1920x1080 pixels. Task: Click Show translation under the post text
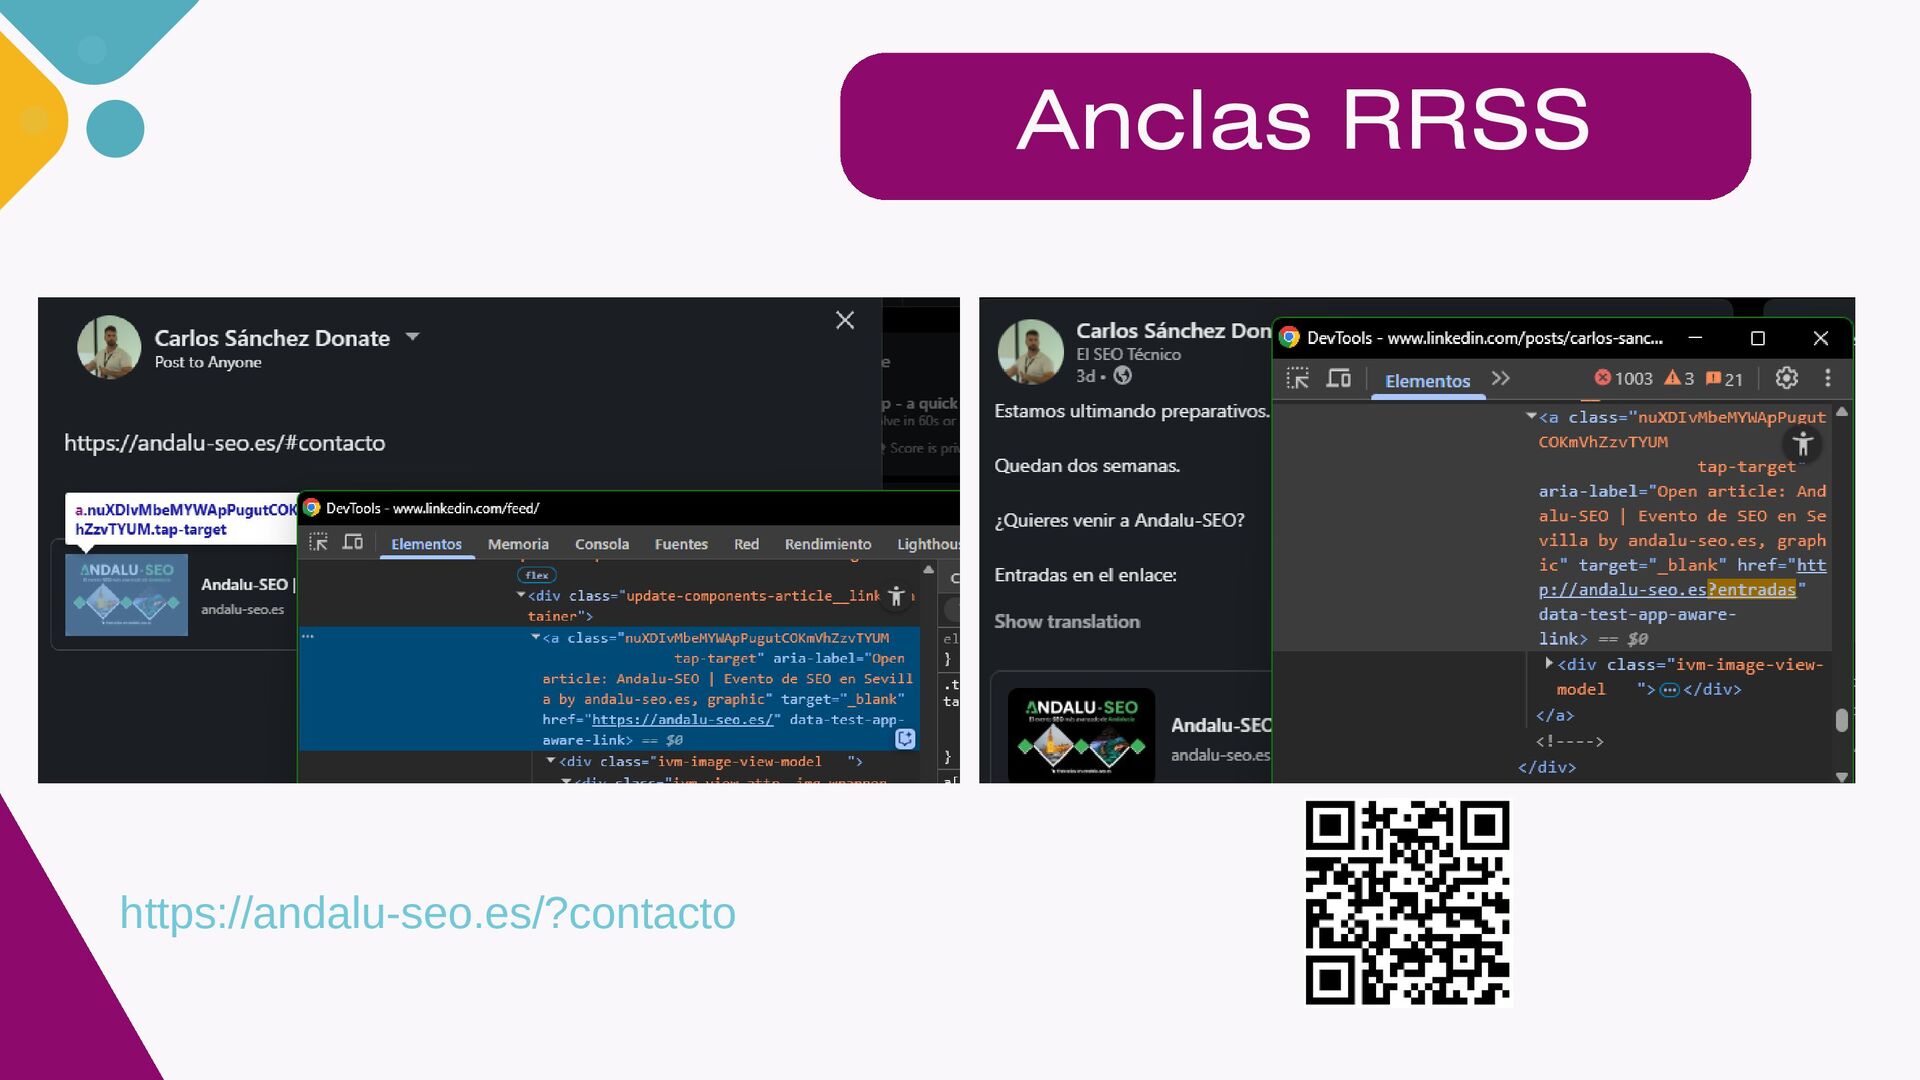coord(1066,621)
